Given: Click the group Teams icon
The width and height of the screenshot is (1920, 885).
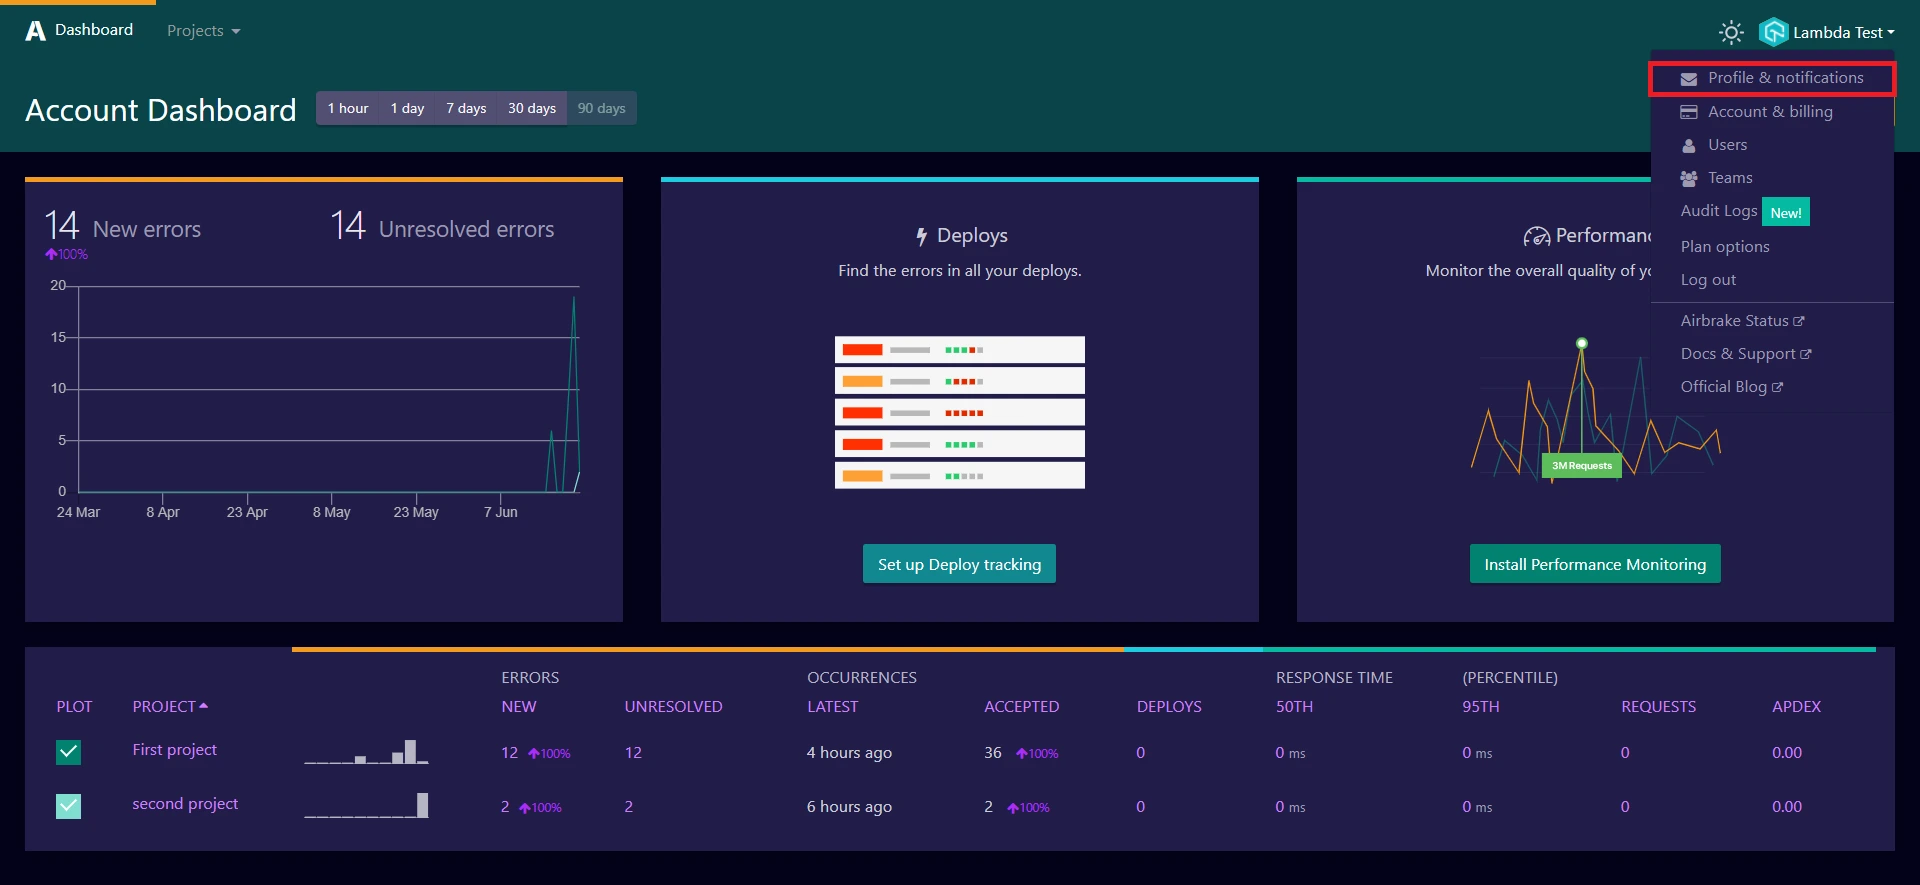Looking at the screenshot, I should pyautogui.click(x=1689, y=178).
